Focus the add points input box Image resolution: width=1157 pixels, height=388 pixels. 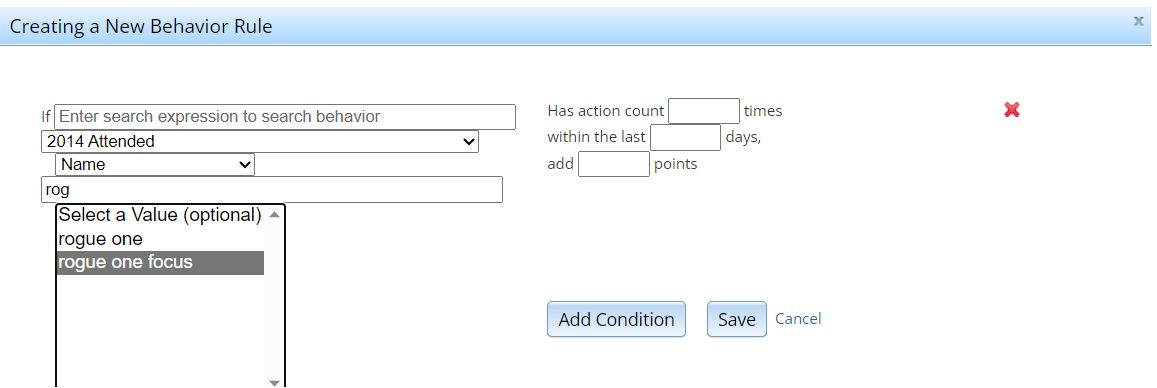pyautogui.click(x=614, y=164)
